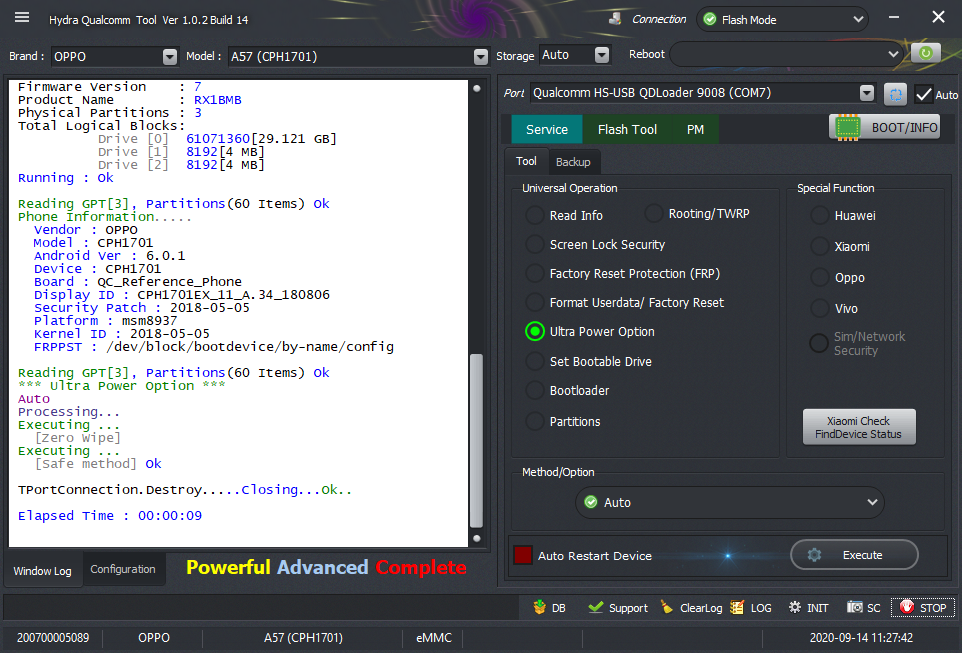Select Vivo special function
The height and width of the screenshot is (653, 962).
tap(820, 308)
